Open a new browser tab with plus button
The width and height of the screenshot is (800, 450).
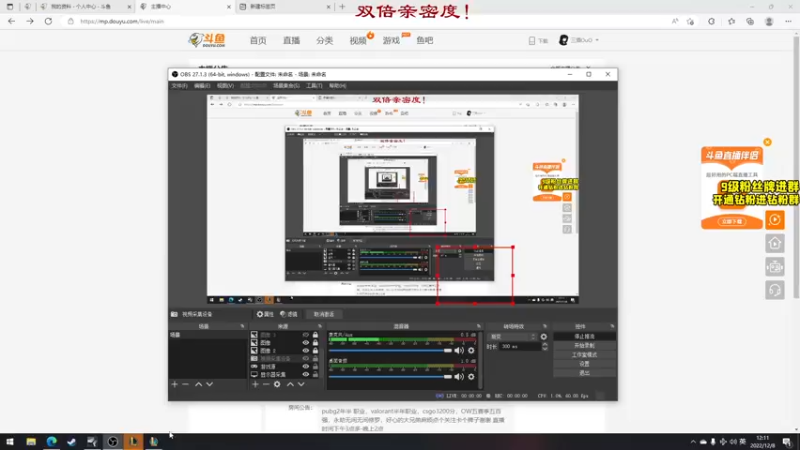click(x=342, y=7)
